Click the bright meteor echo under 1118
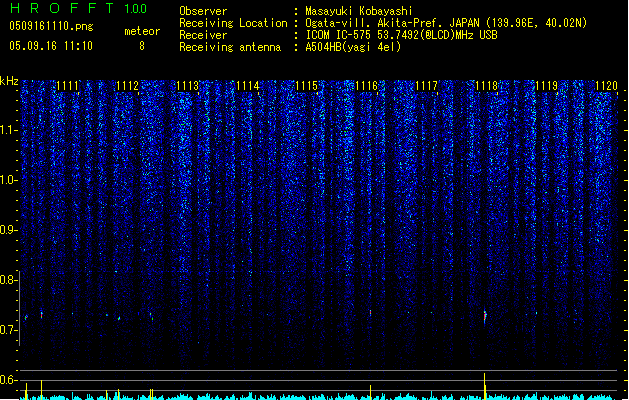 tap(485, 317)
